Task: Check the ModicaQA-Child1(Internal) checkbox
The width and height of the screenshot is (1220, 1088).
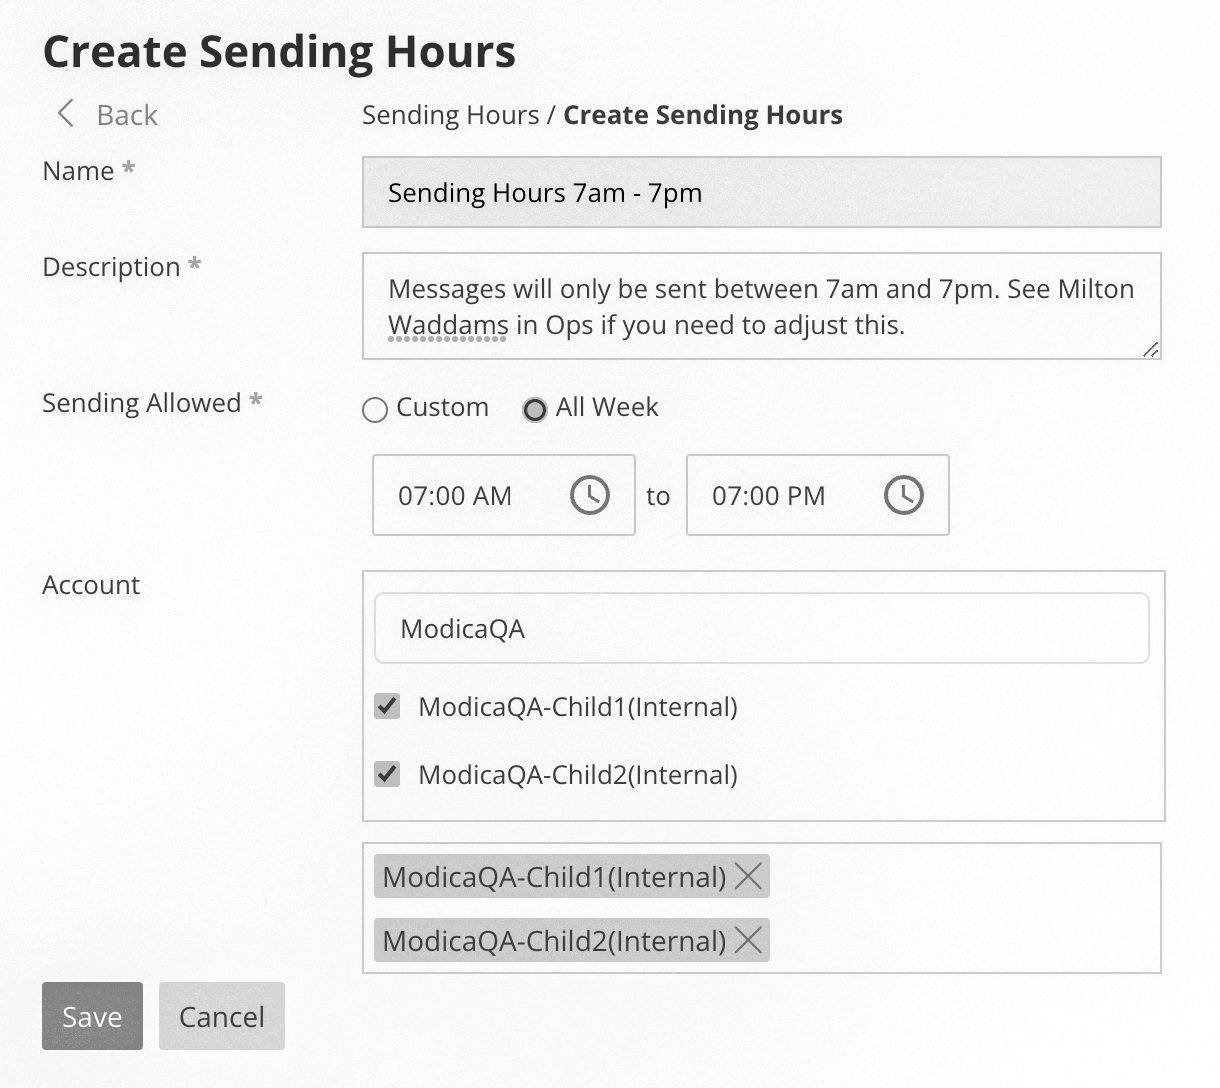Action: click(386, 706)
